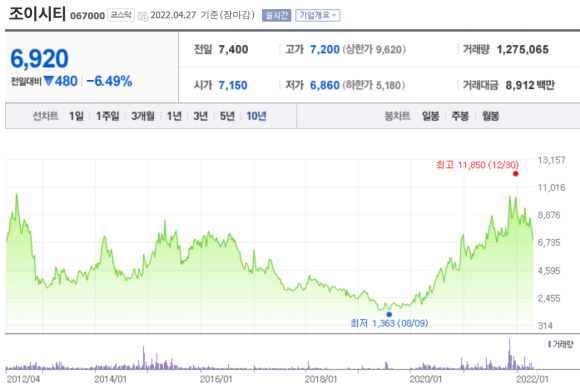This screenshot has height=389, width=580.
Task: Switch to the 1년 chart period
Action: (174, 116)
